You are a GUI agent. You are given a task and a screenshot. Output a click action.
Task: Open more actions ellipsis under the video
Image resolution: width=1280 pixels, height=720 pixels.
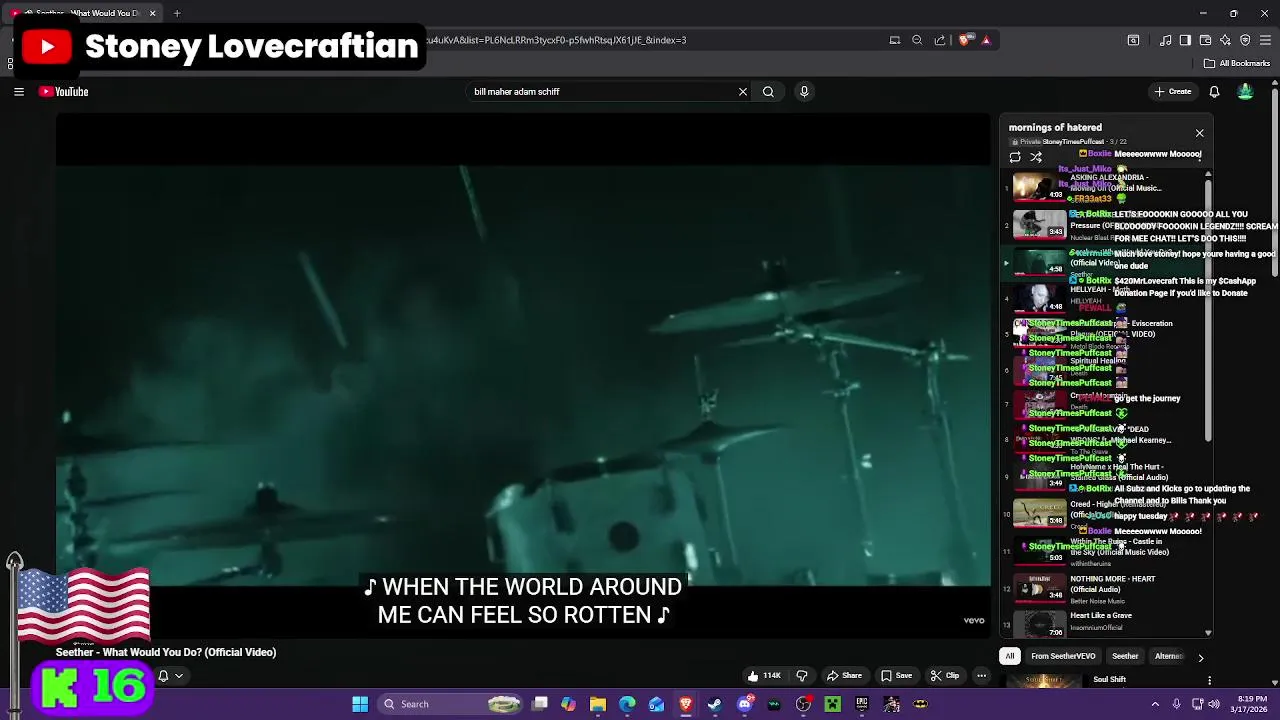(981, 676)
